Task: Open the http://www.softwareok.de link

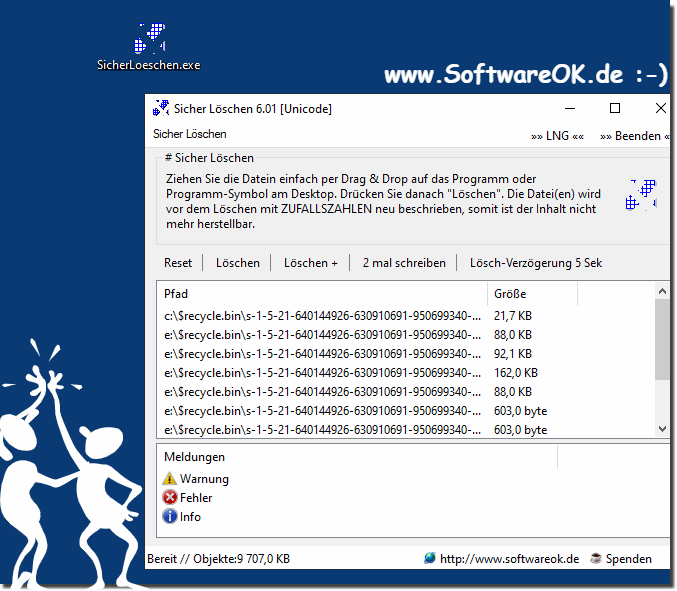Action: (509, 559)
